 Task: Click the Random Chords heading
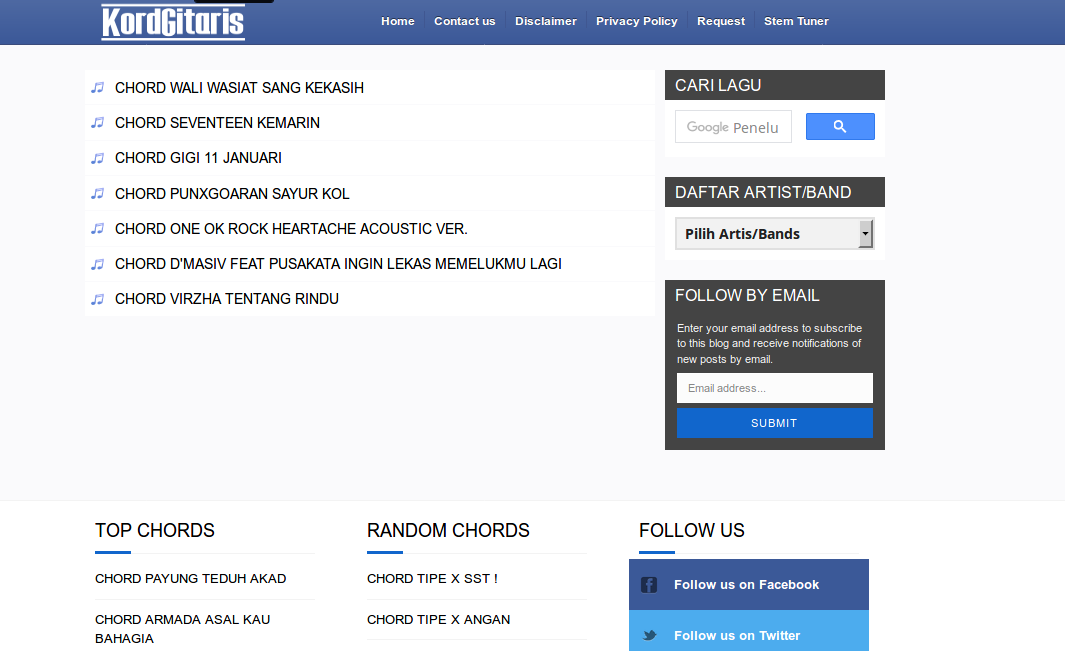(448, 530)
